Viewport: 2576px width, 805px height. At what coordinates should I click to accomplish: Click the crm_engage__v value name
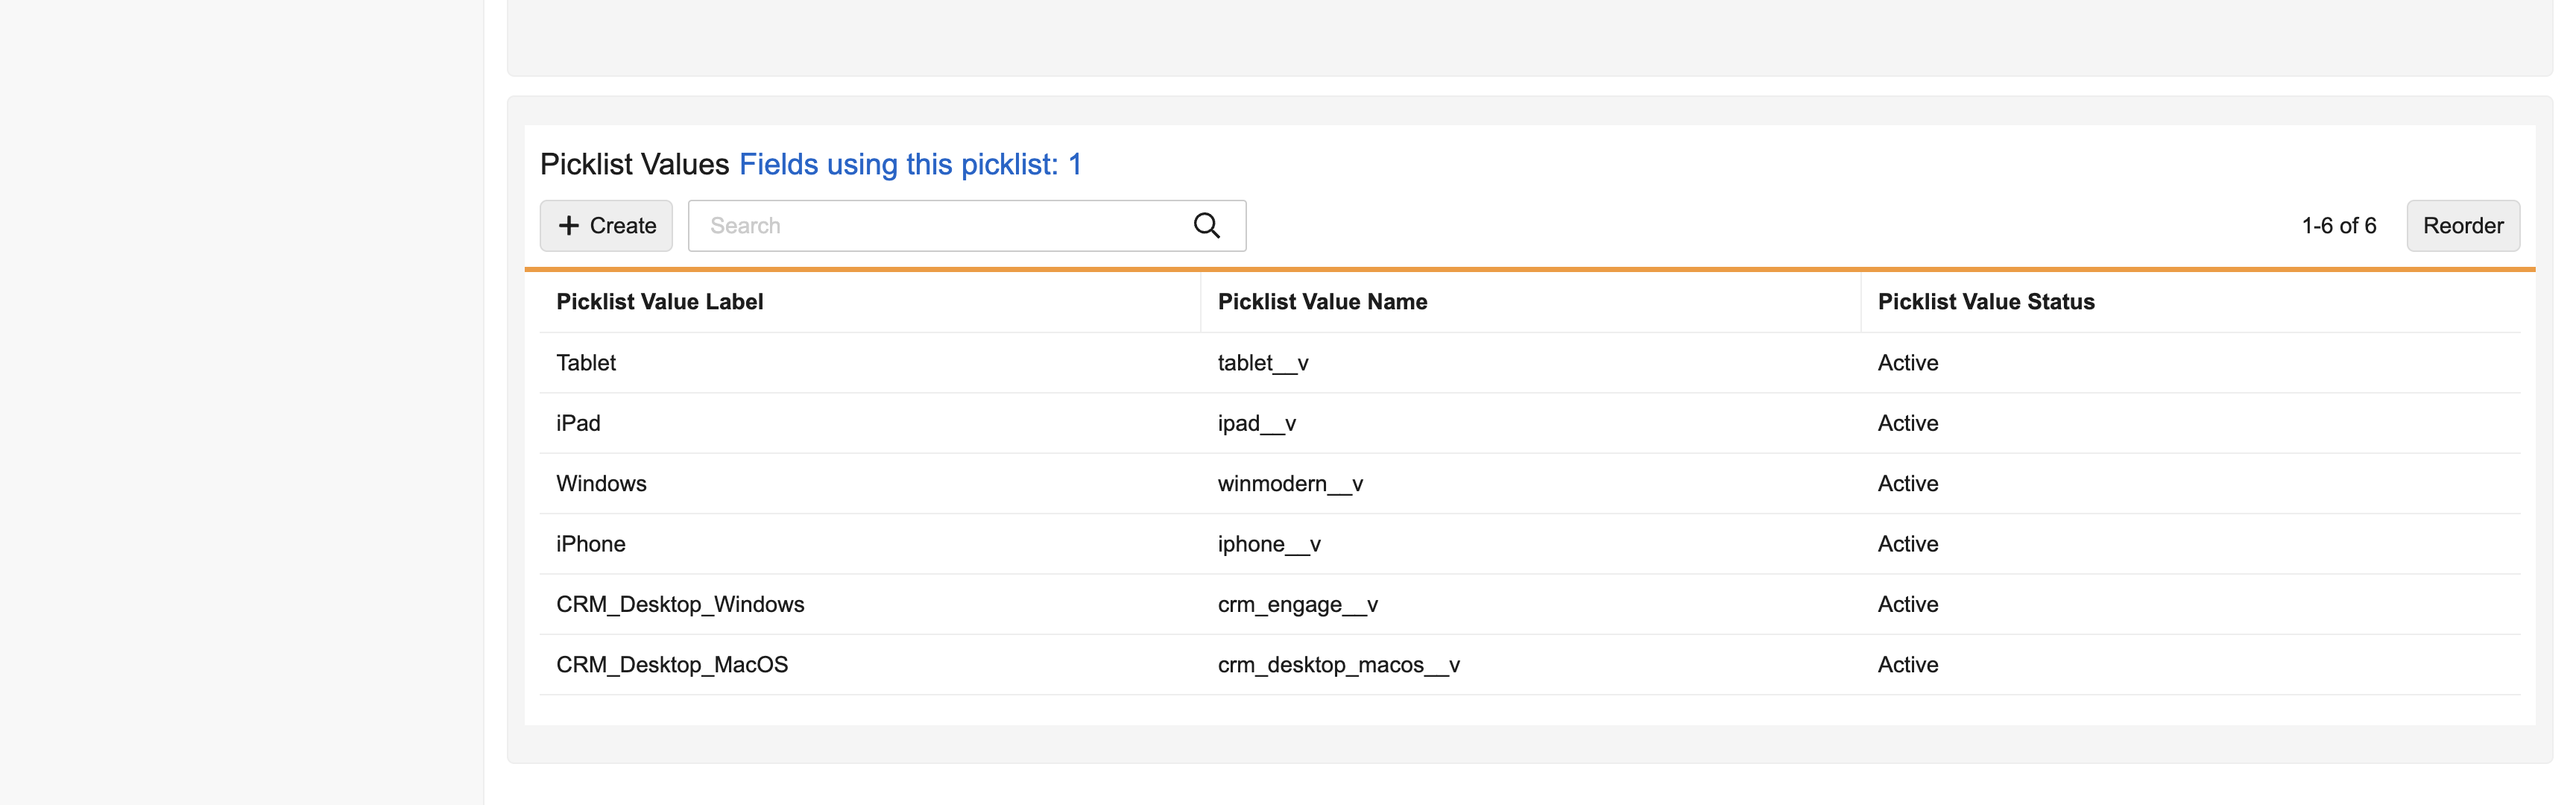1297,605
